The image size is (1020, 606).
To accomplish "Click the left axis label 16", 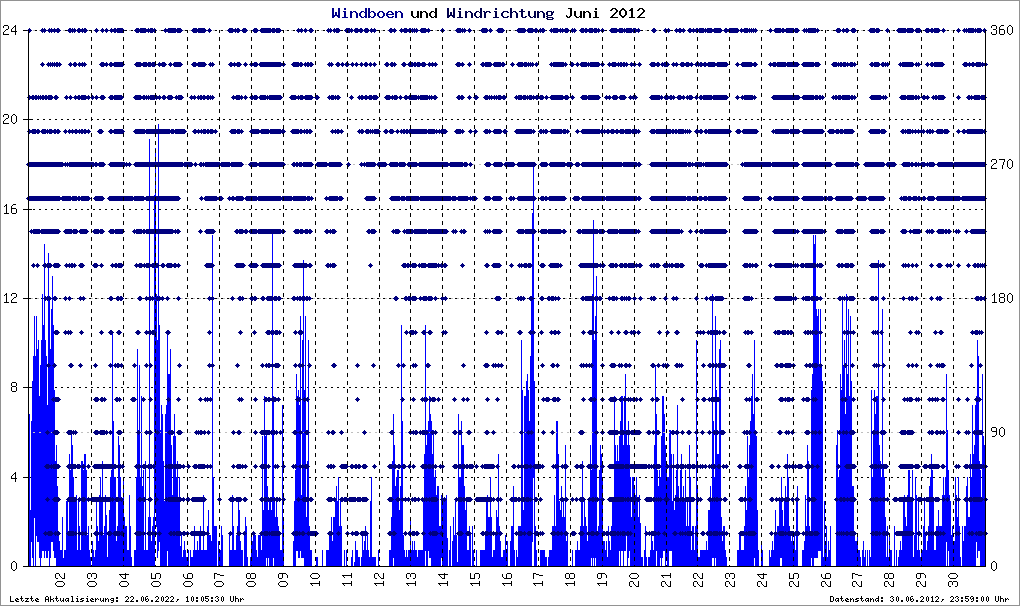I will pyautogui.click(x=10, y=209).
